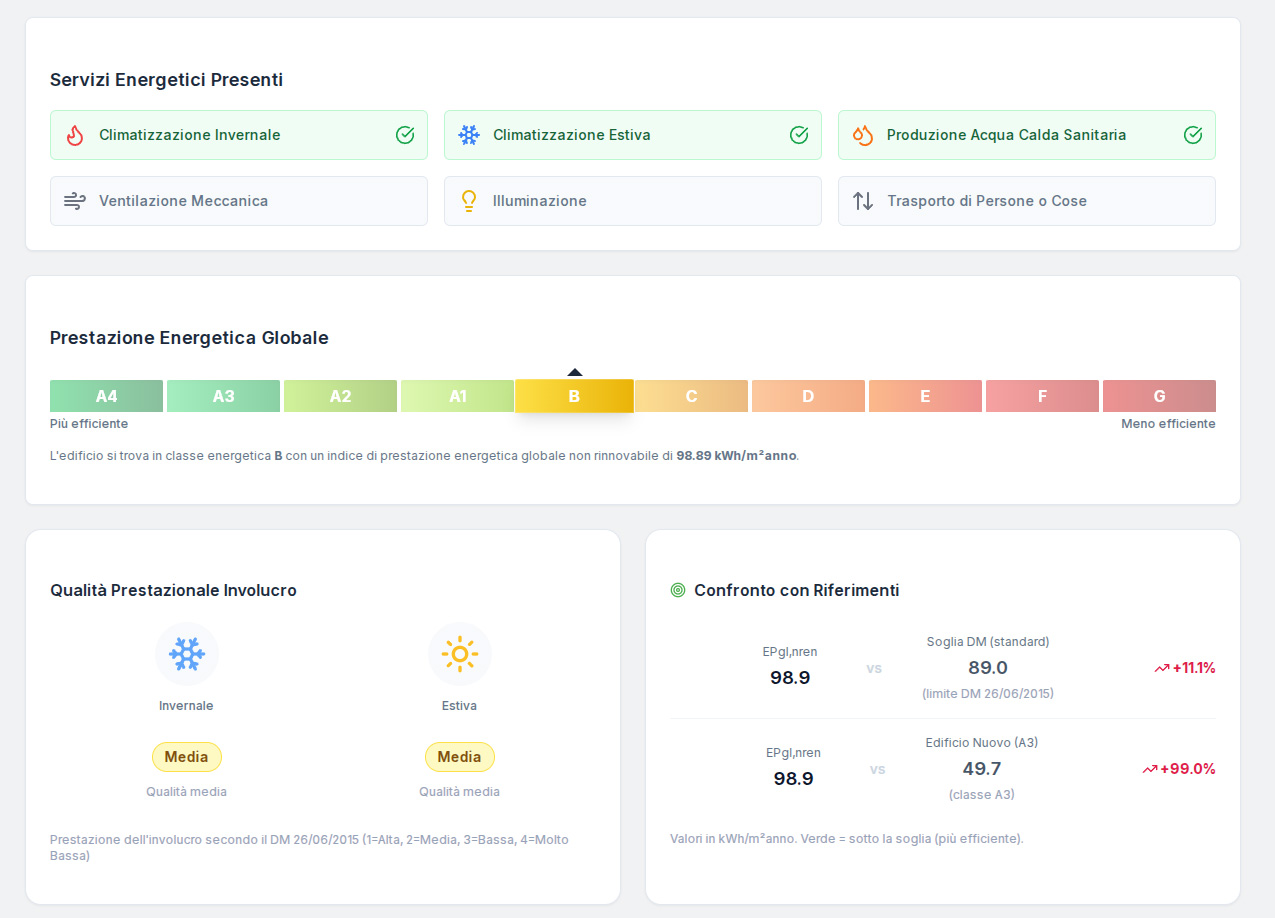Toggle the checkmark on Climatizzazione Invernale

point(405,135)
